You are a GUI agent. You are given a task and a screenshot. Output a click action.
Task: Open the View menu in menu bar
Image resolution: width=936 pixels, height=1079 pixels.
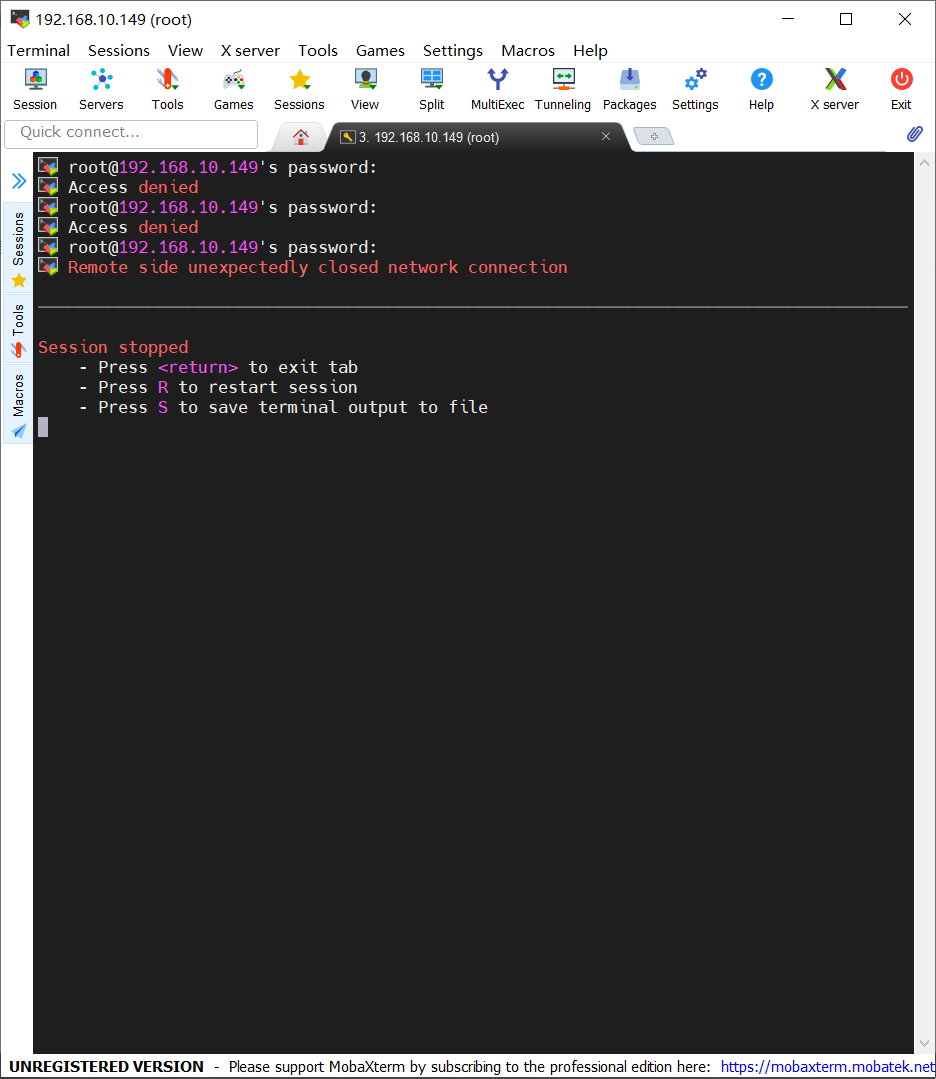[185, 50]
